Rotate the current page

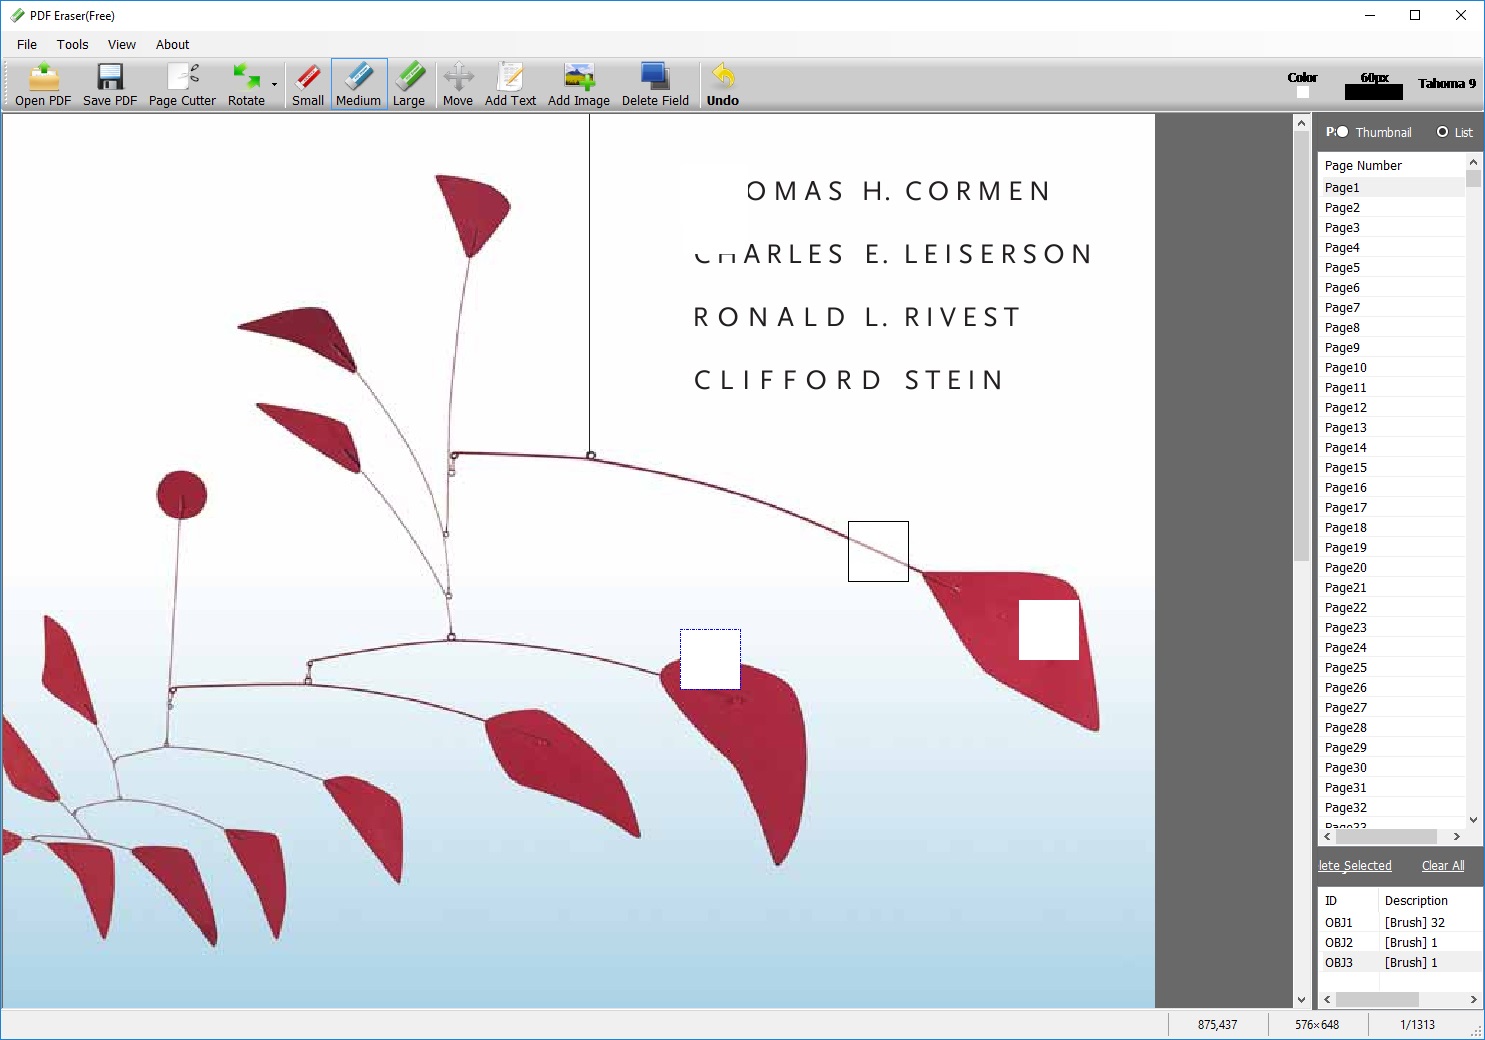pyautogui.click(x=246, y=84)
